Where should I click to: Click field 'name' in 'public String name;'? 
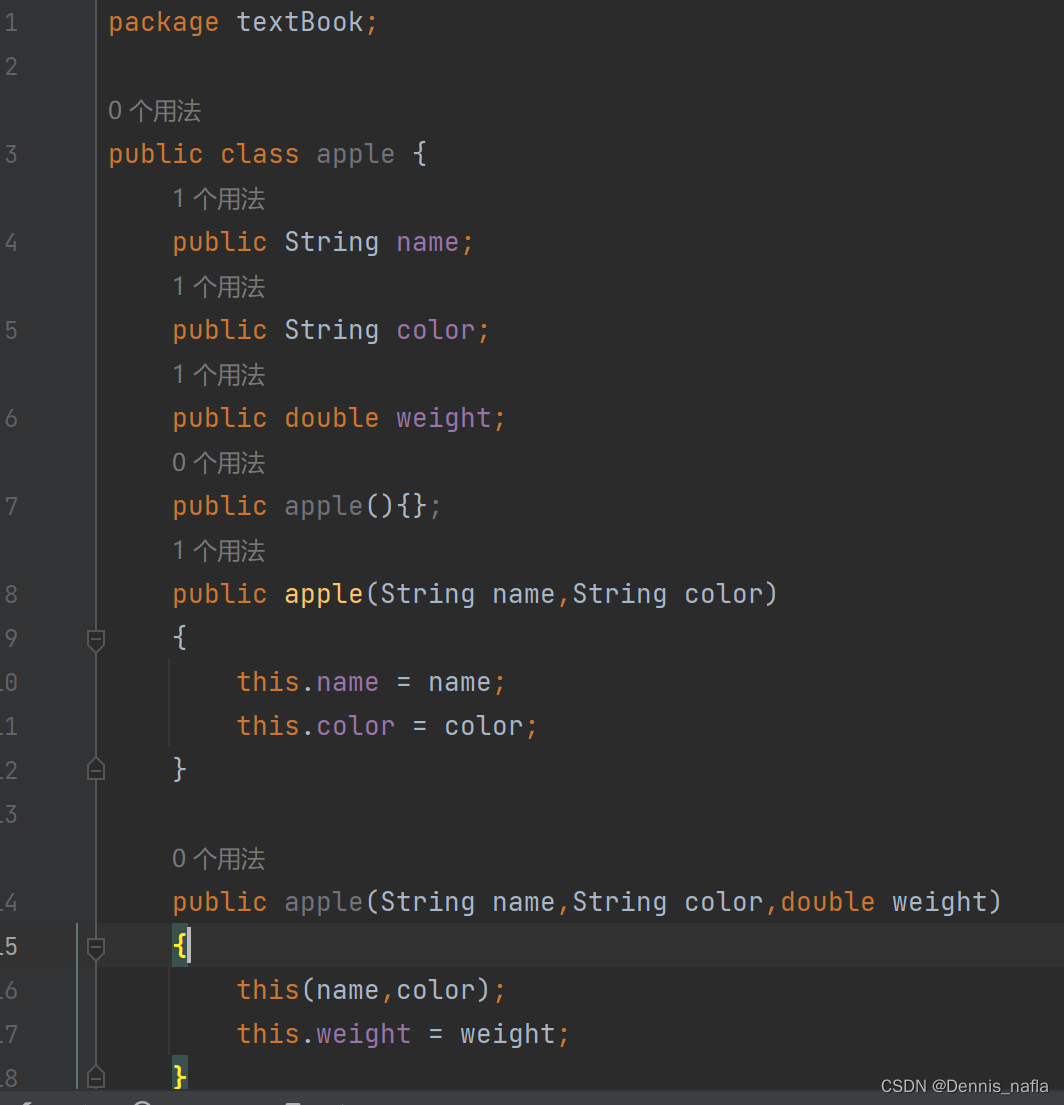pyautogui.click(x=428, y=242)
